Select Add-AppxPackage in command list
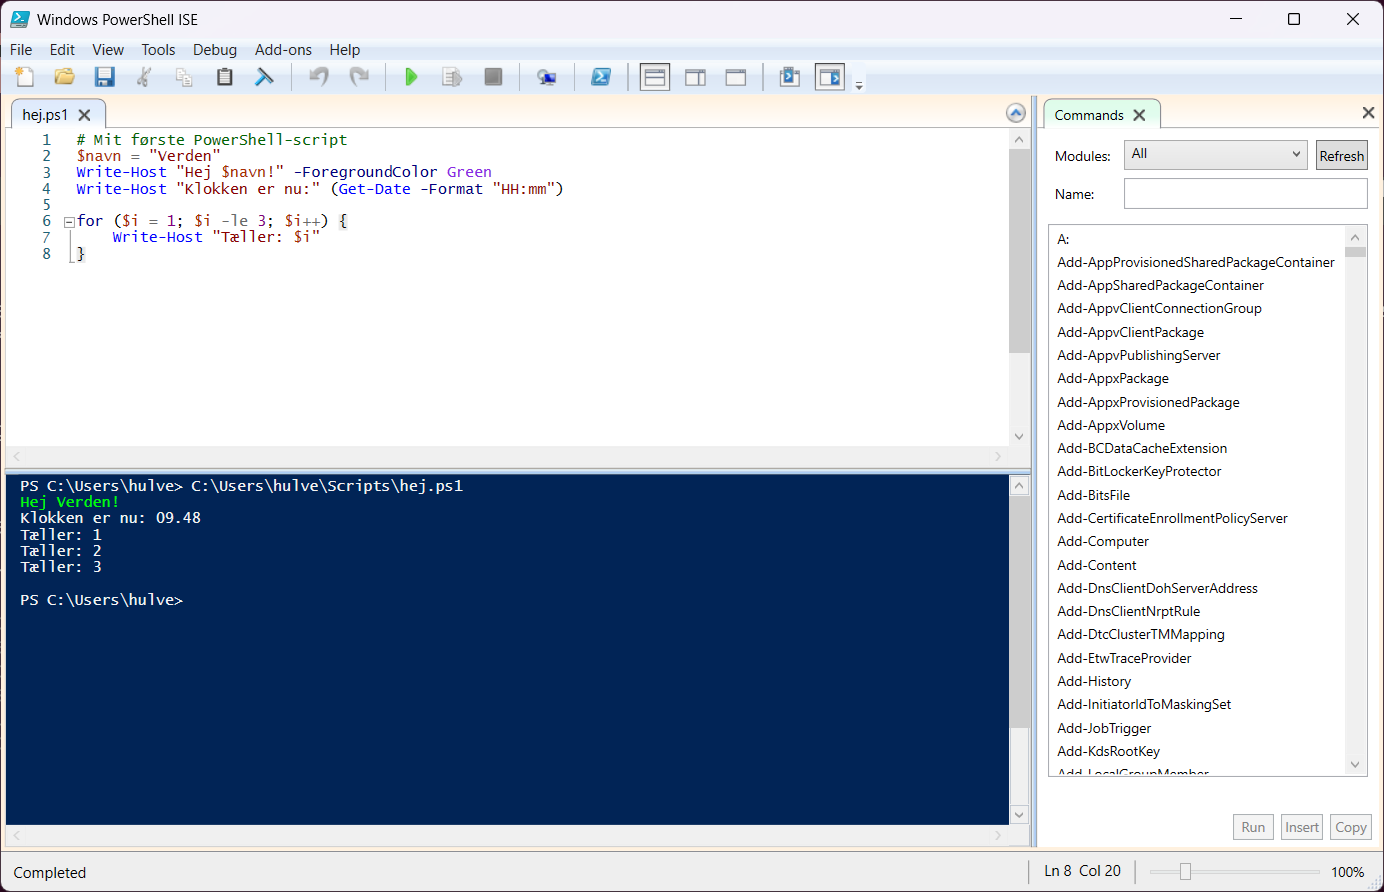 pyautogui.click(x=1113, y=378)
